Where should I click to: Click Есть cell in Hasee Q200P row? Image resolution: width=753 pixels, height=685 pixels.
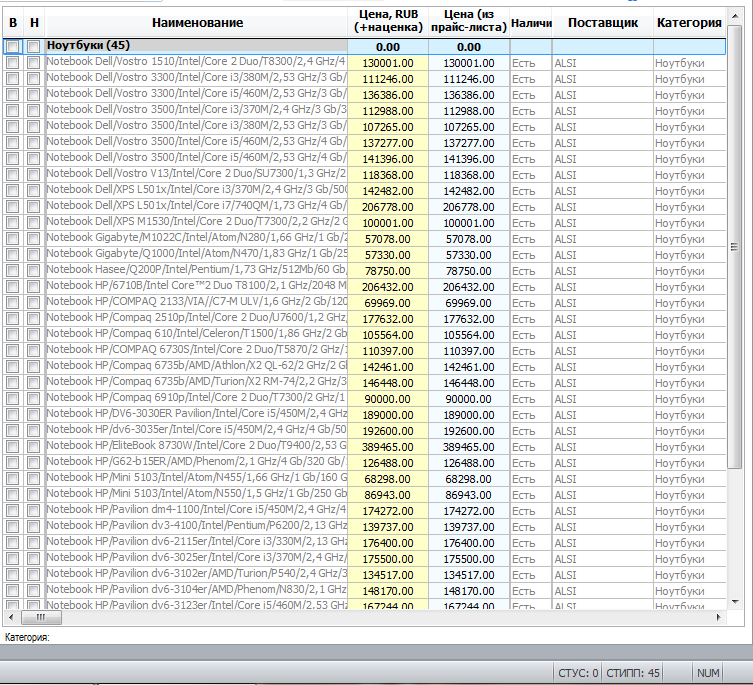(x=531, y=271)
